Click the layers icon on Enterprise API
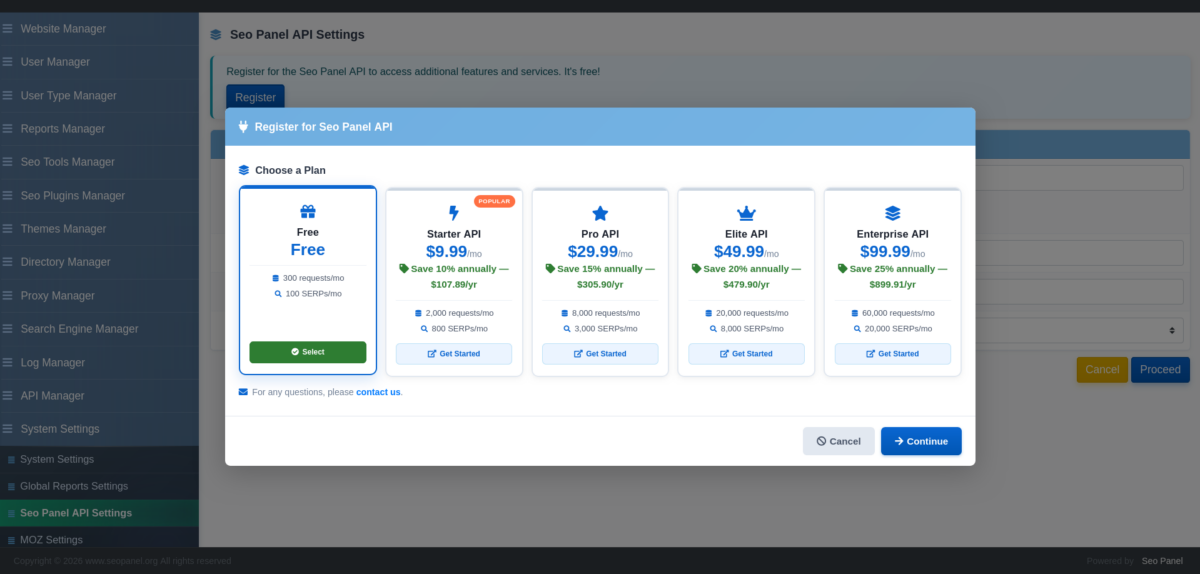1200x574 pixels. [x=893, y=213]
